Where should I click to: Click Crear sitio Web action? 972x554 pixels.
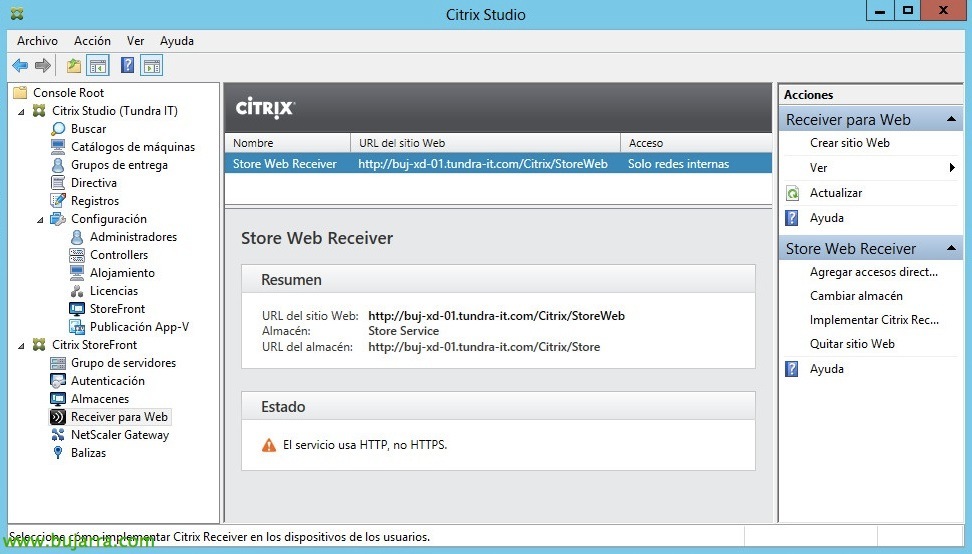pyautogui.click(x=849, y=143)
